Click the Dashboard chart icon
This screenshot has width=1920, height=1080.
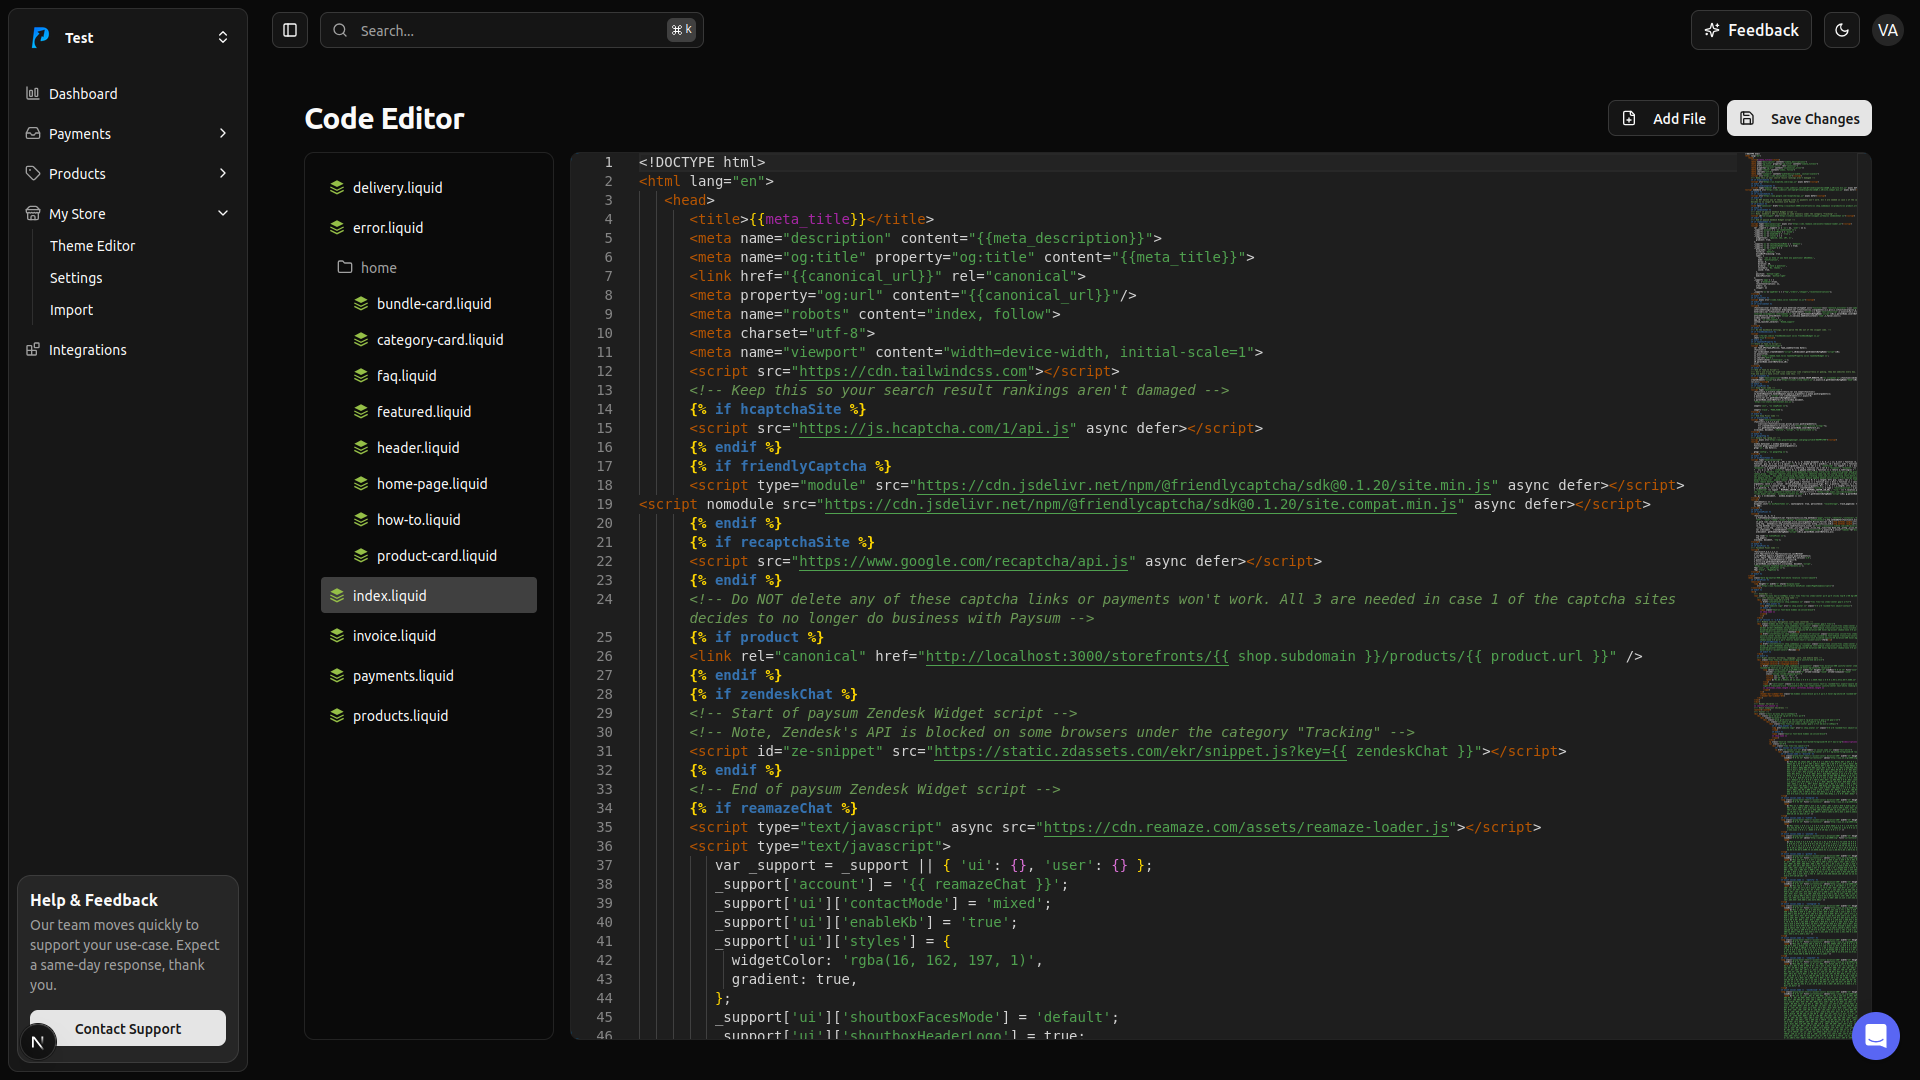click(33, 93)
